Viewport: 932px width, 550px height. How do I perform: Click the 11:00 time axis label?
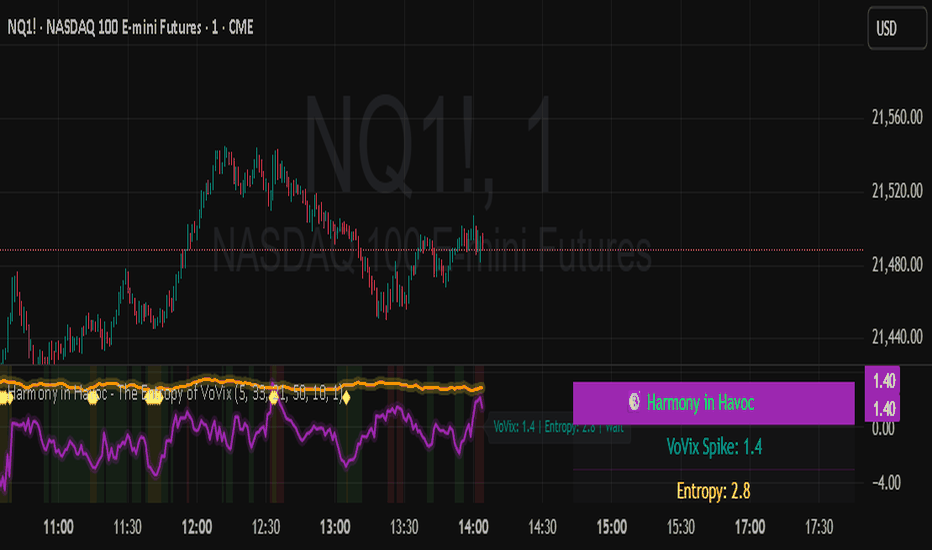click(x=58, y=527)
